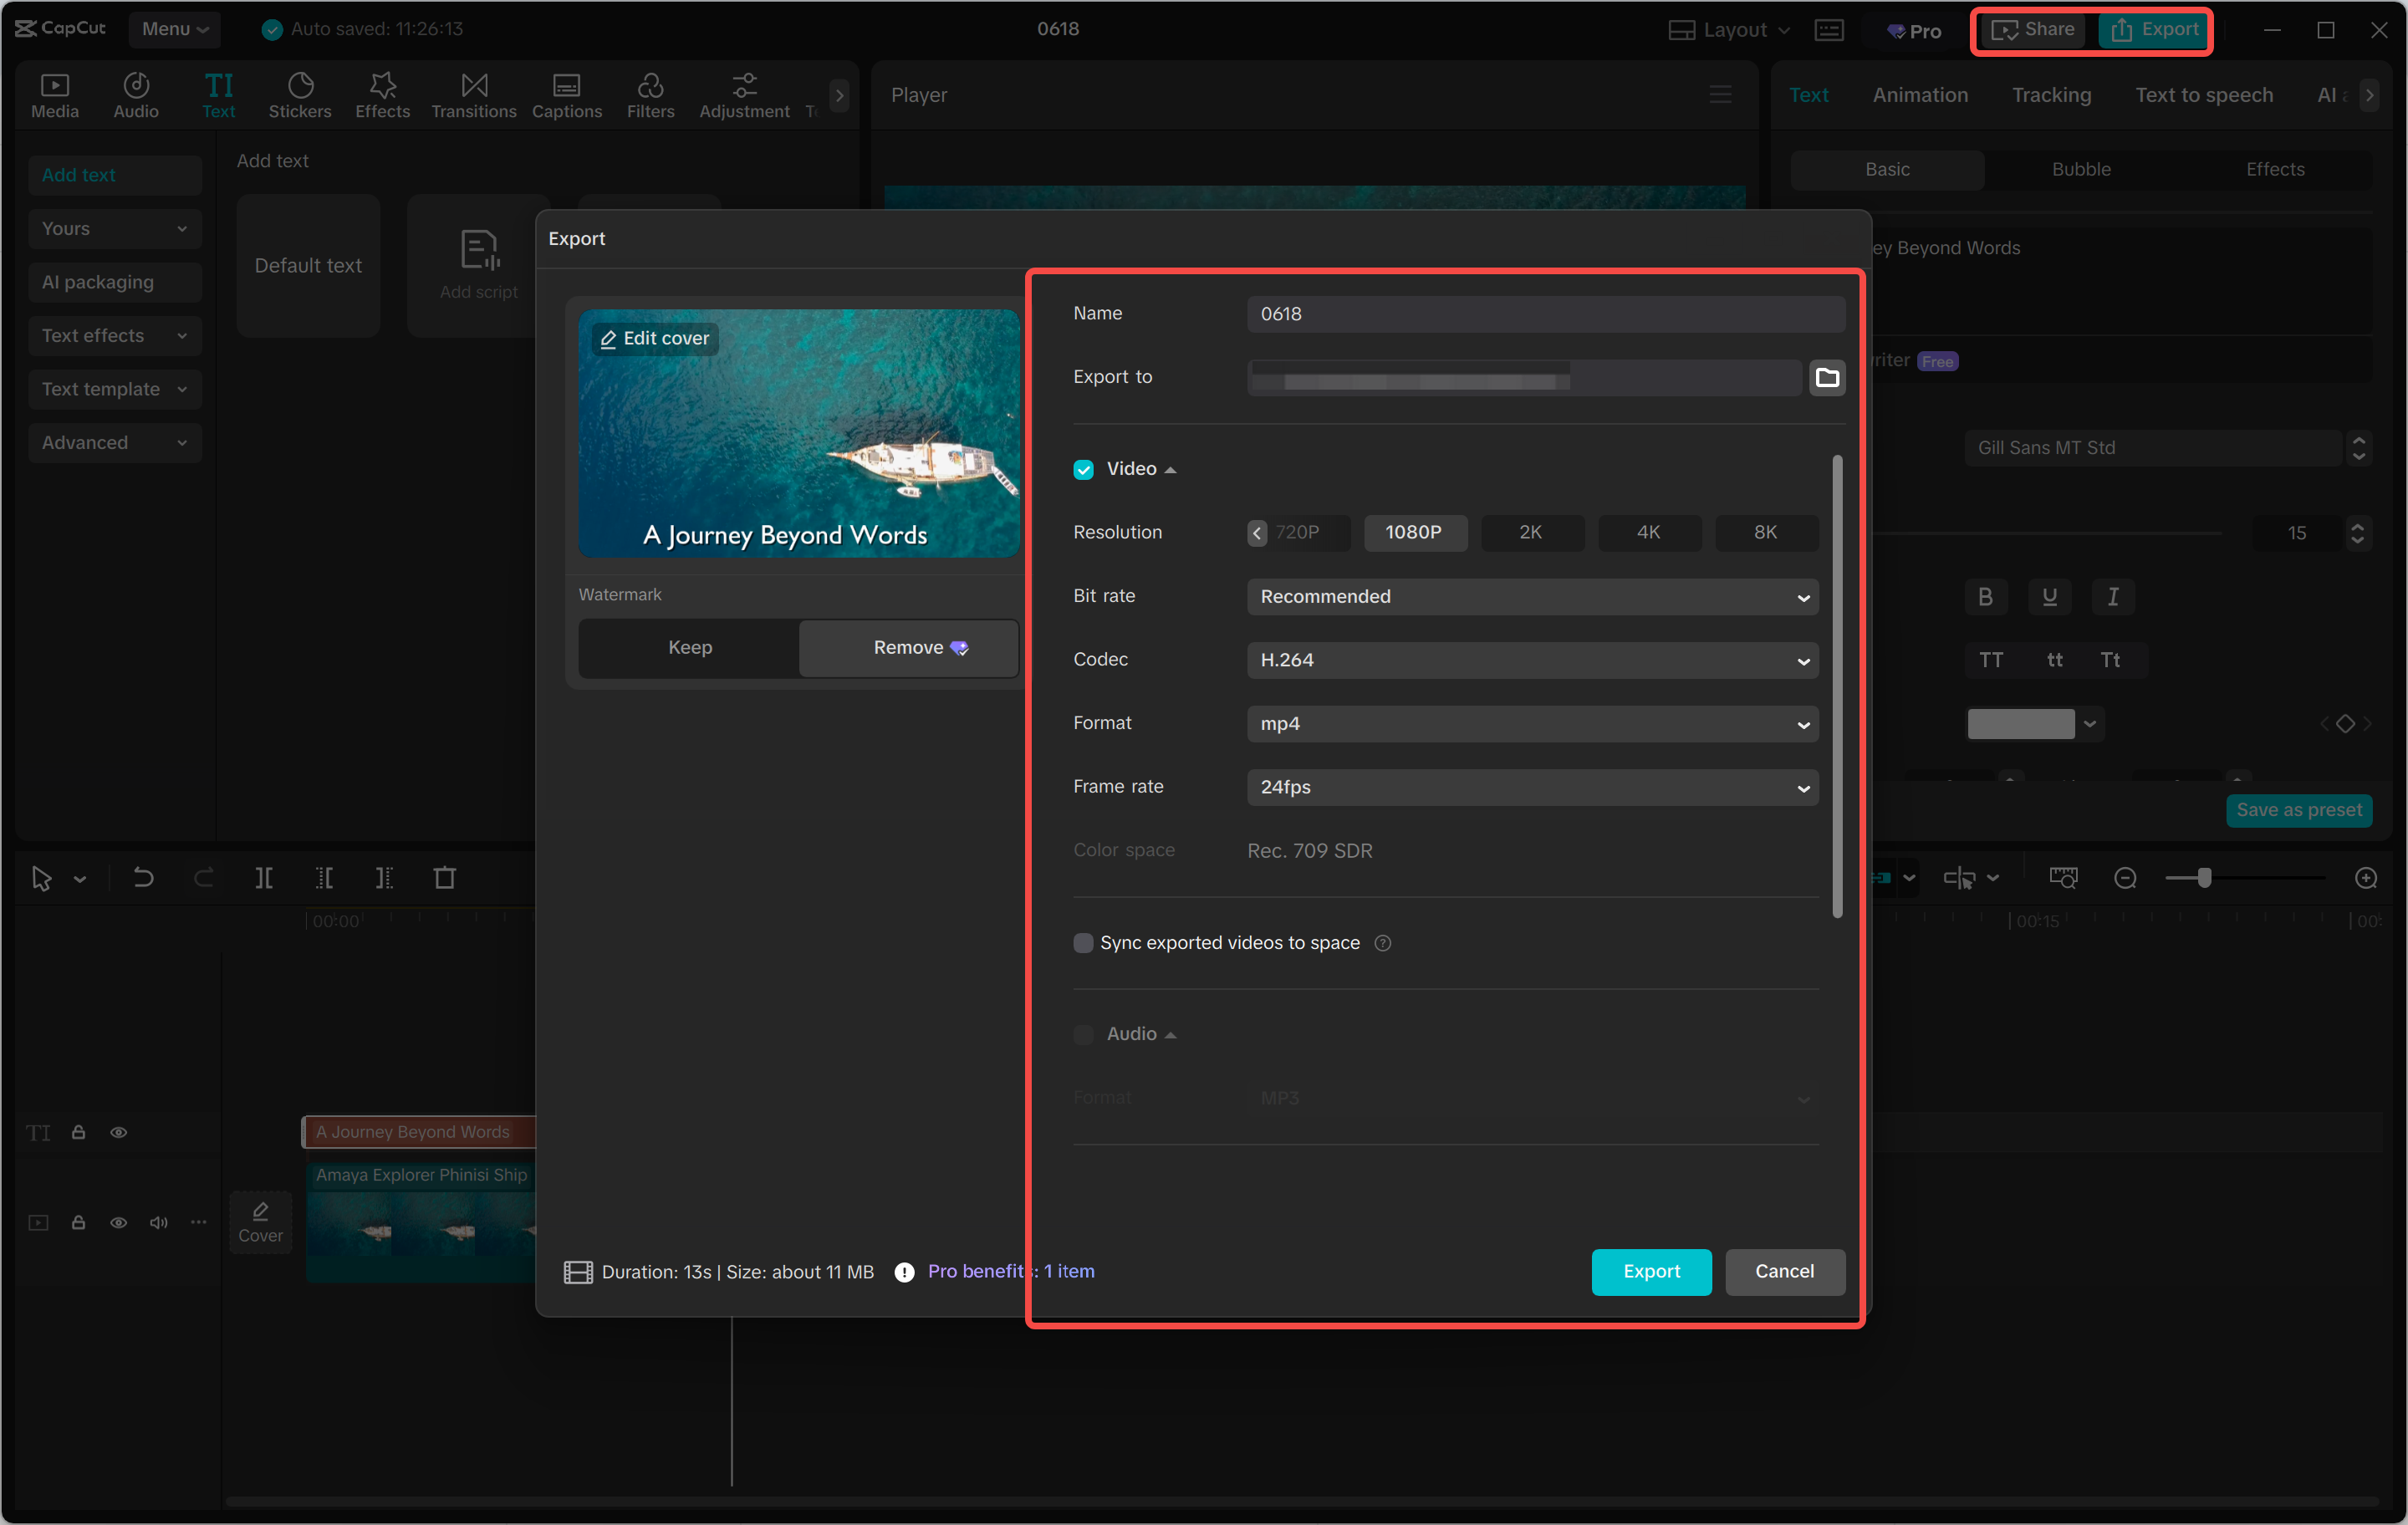Enable Sync exported videos to space
Screen dimensions: 2408x1525
[1083, 942]
